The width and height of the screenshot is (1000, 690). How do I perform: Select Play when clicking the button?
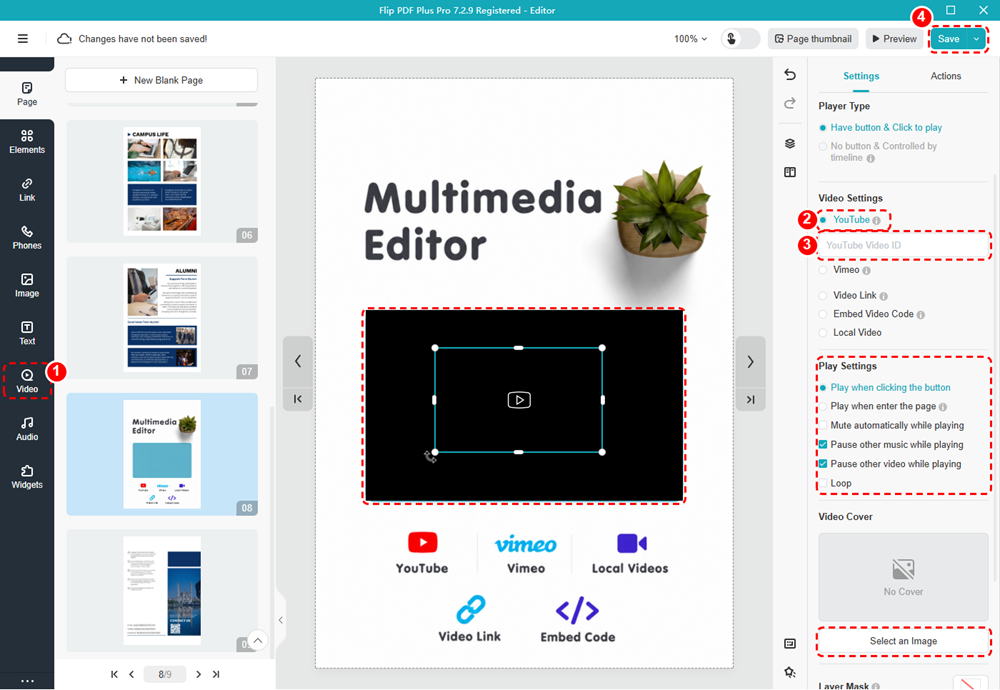tap(885, 388)
